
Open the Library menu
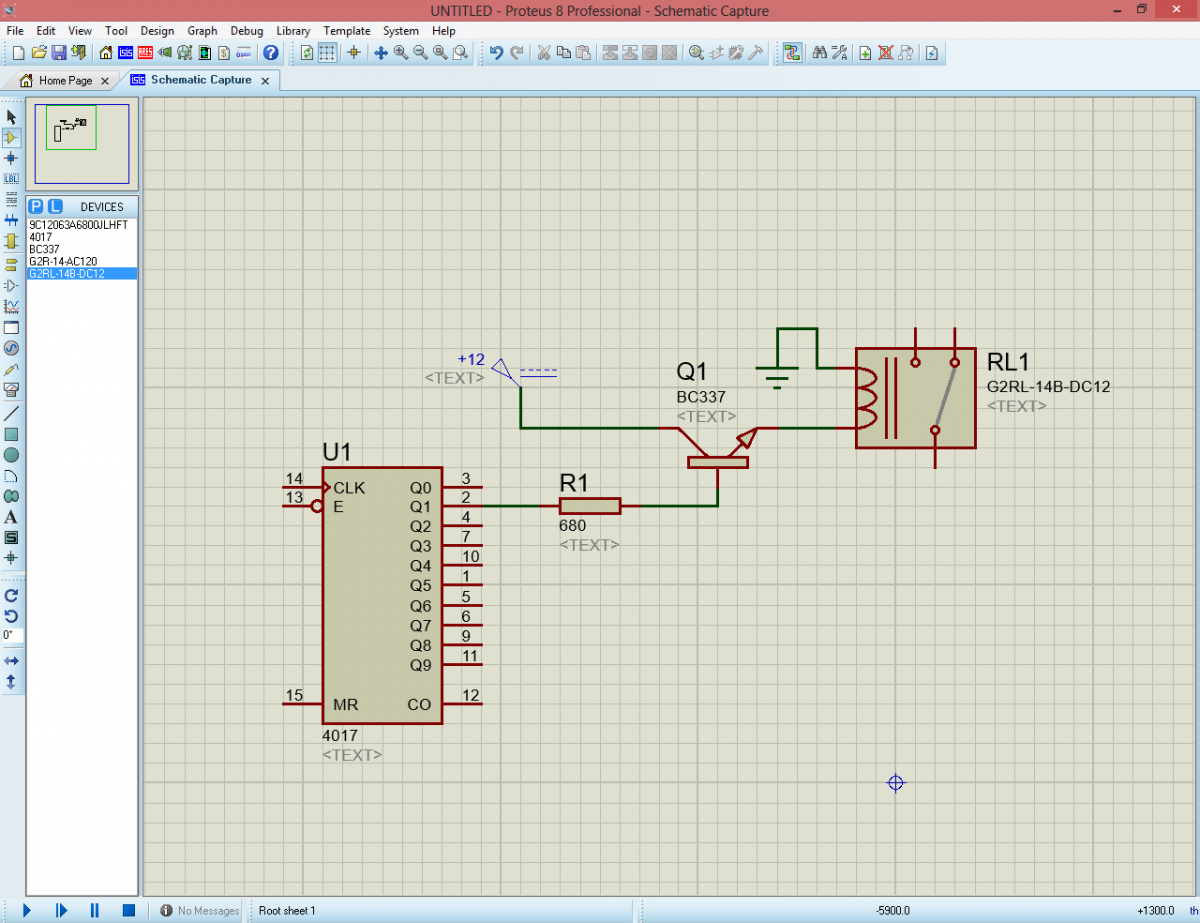click(x=293, y=31)
